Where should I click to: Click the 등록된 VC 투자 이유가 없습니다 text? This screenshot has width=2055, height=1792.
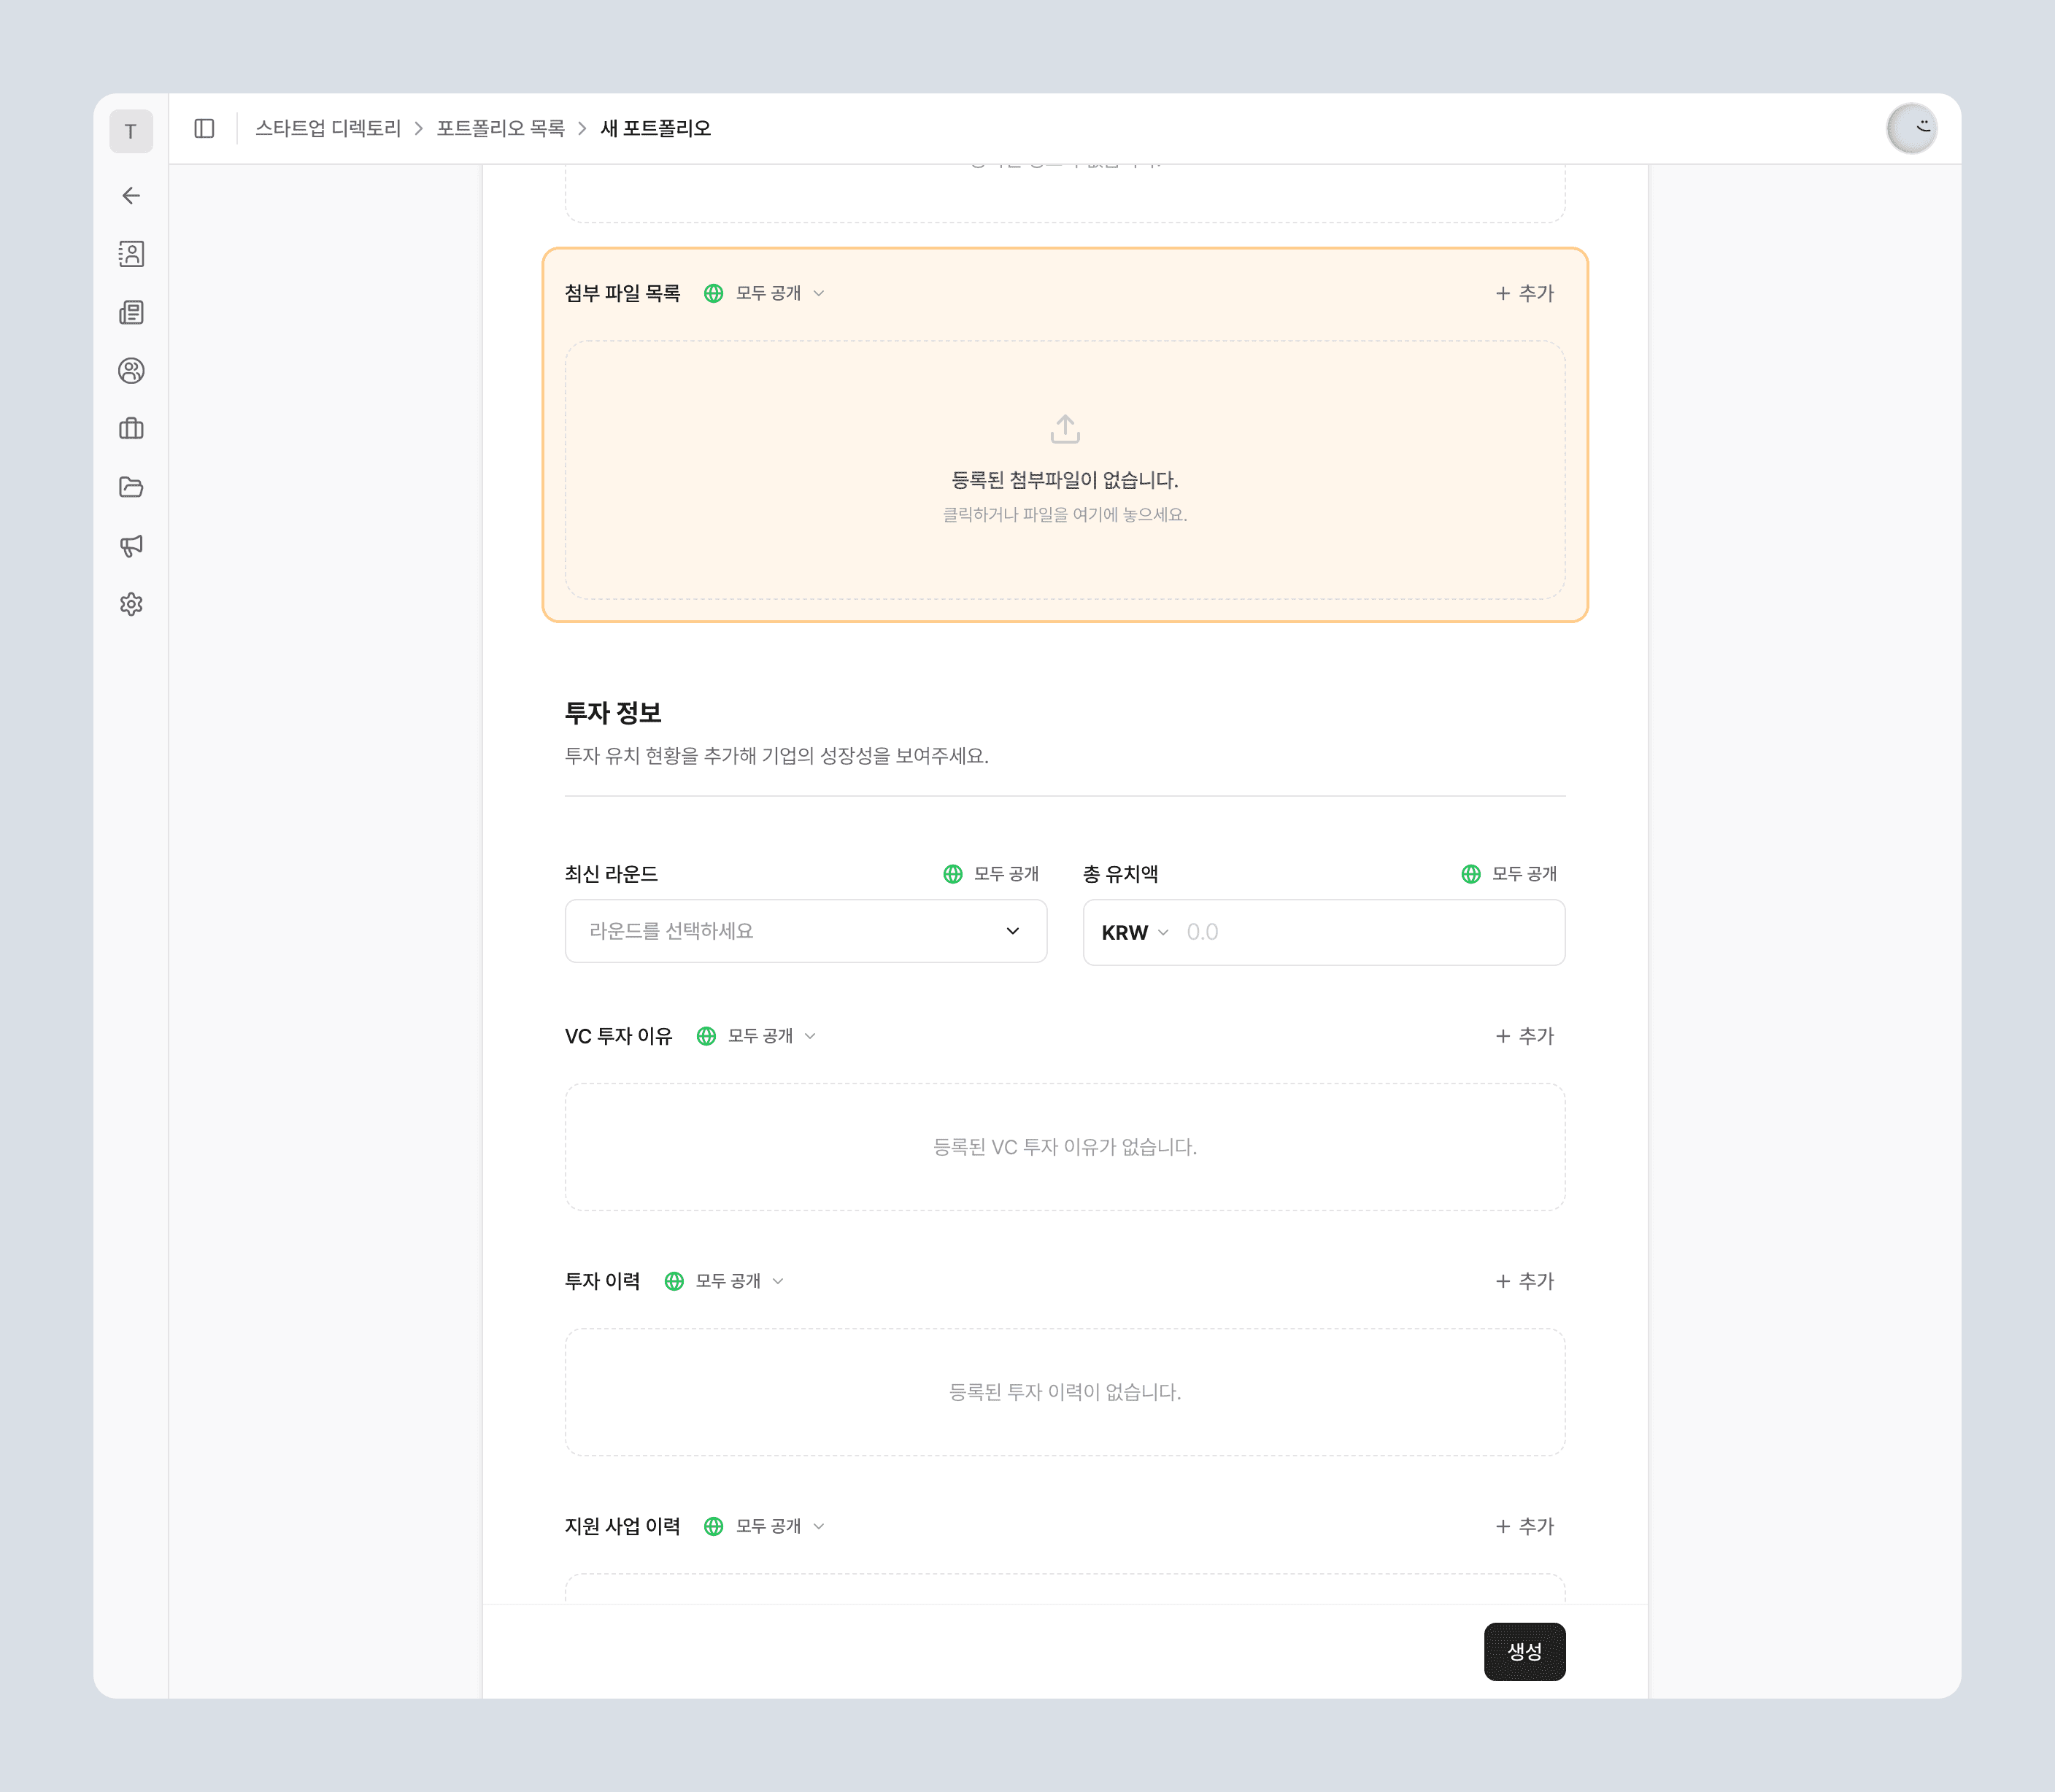tap(1065, 1147)
